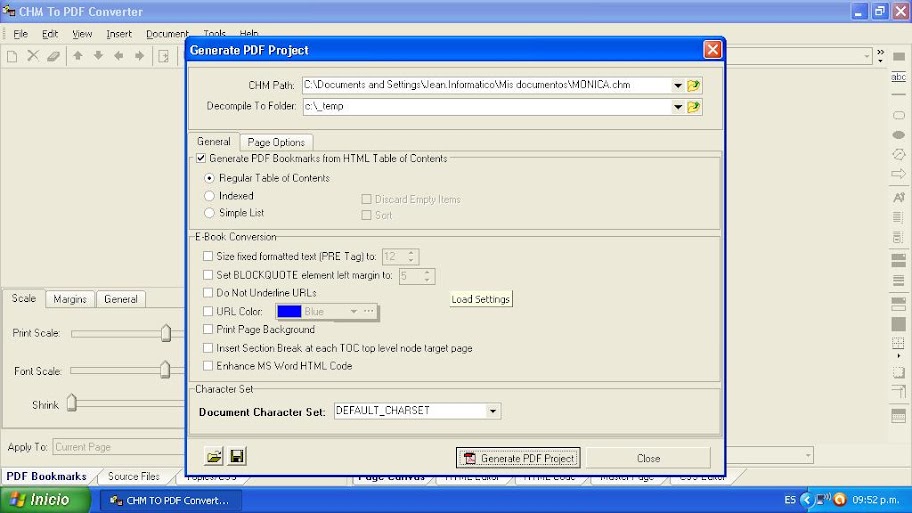This screenshot has width=912, height=513.
Task: Open the Source Files bottom tab
Action: coord(134,476)
